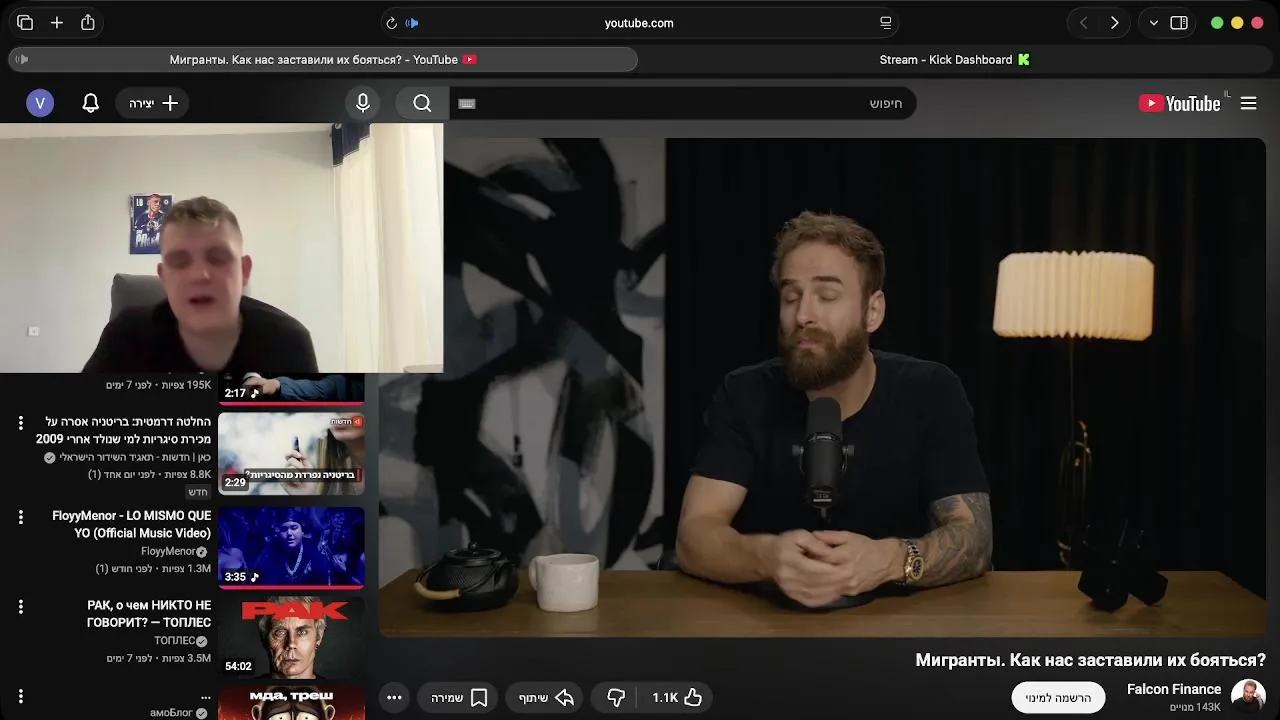Open options menu for амоБлог video

click(20, 696)
